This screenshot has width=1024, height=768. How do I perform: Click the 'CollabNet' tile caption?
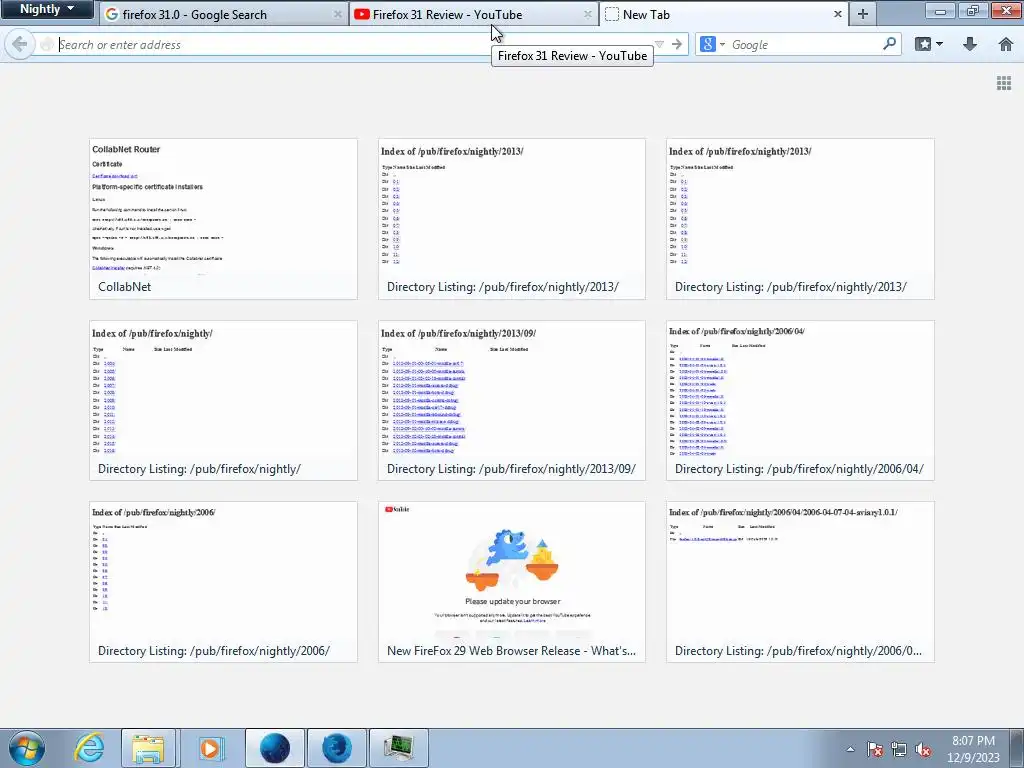coord(124,287)
